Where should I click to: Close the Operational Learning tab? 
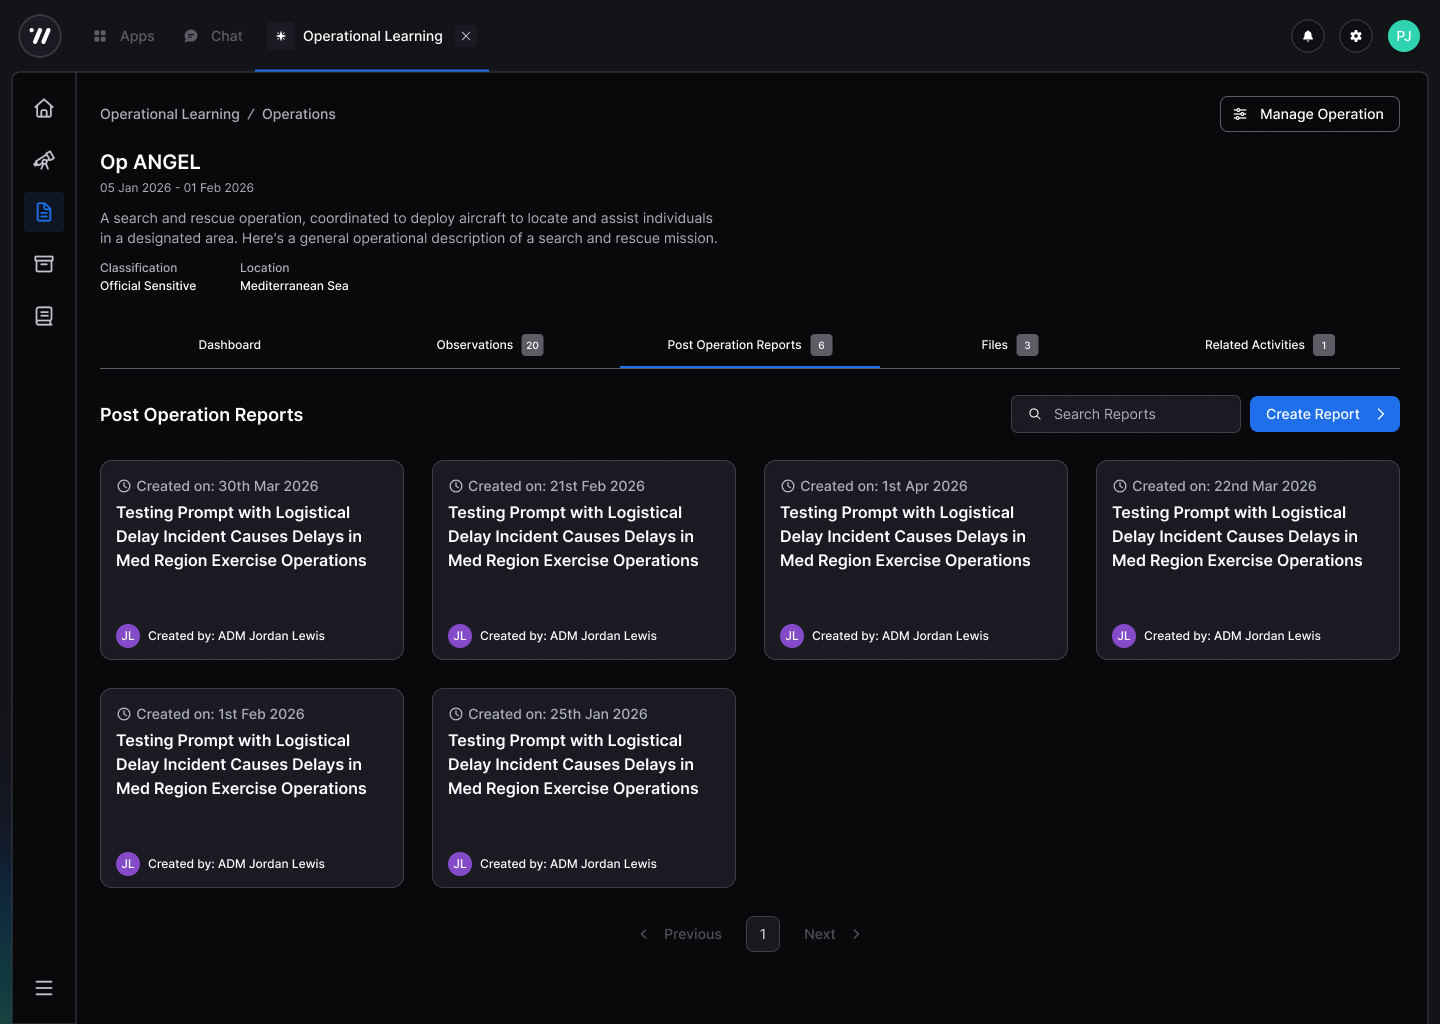pos(466,36)
